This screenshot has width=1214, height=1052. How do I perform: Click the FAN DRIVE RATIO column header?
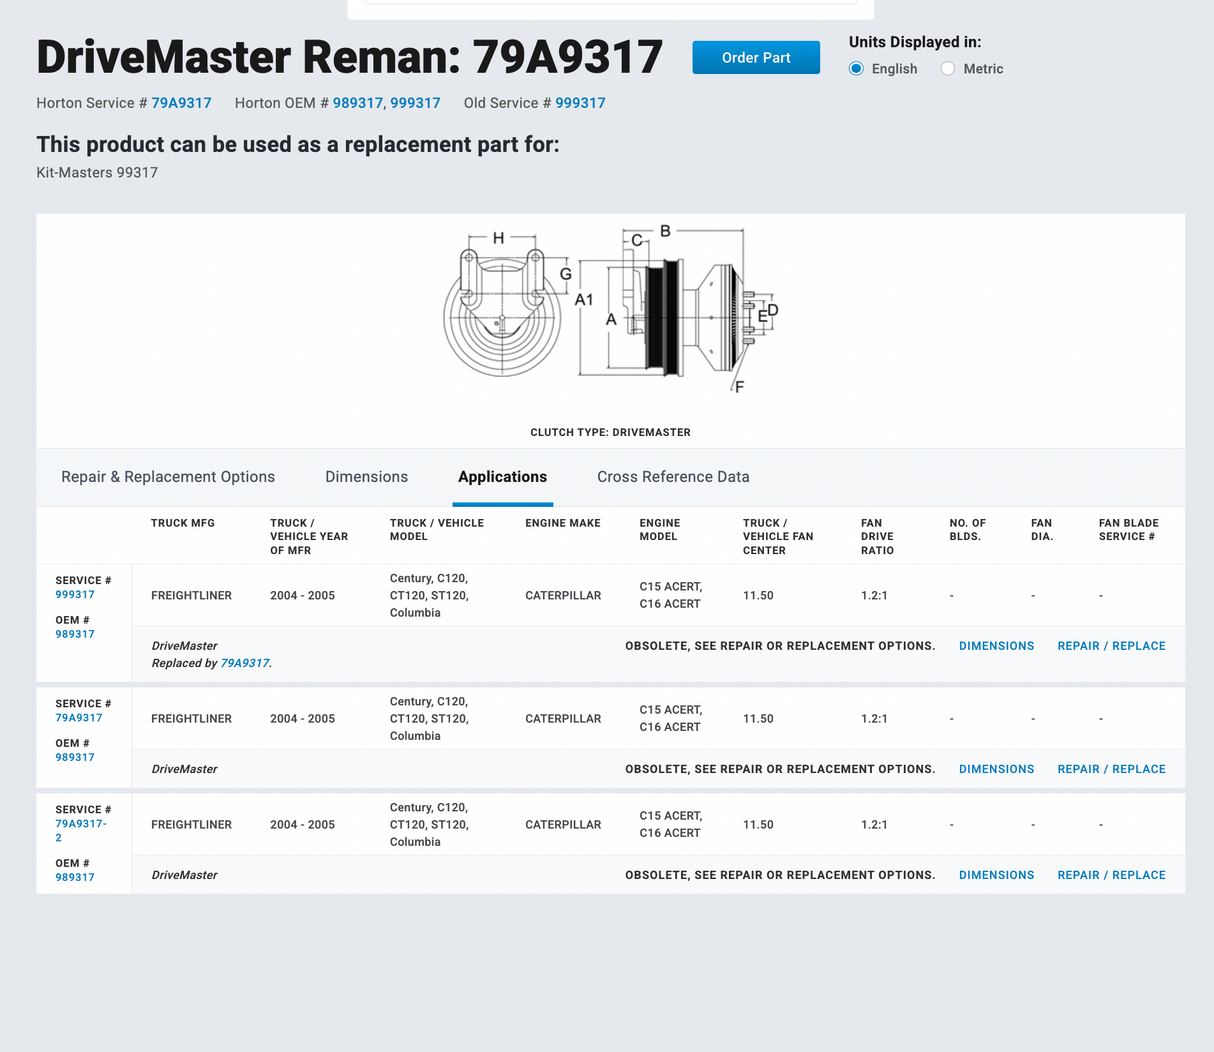pyautogui.click(x=877, y=537)
